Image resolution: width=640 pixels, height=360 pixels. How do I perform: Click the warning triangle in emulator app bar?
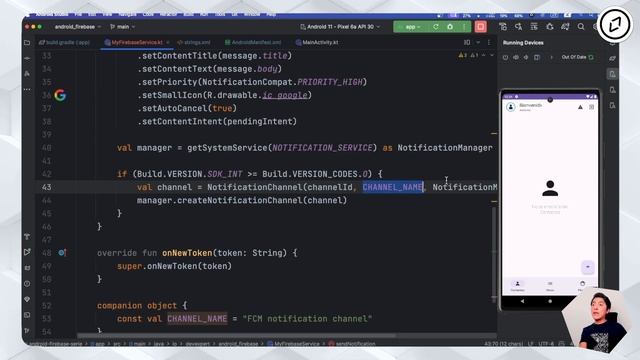click(x=580, y=107)
